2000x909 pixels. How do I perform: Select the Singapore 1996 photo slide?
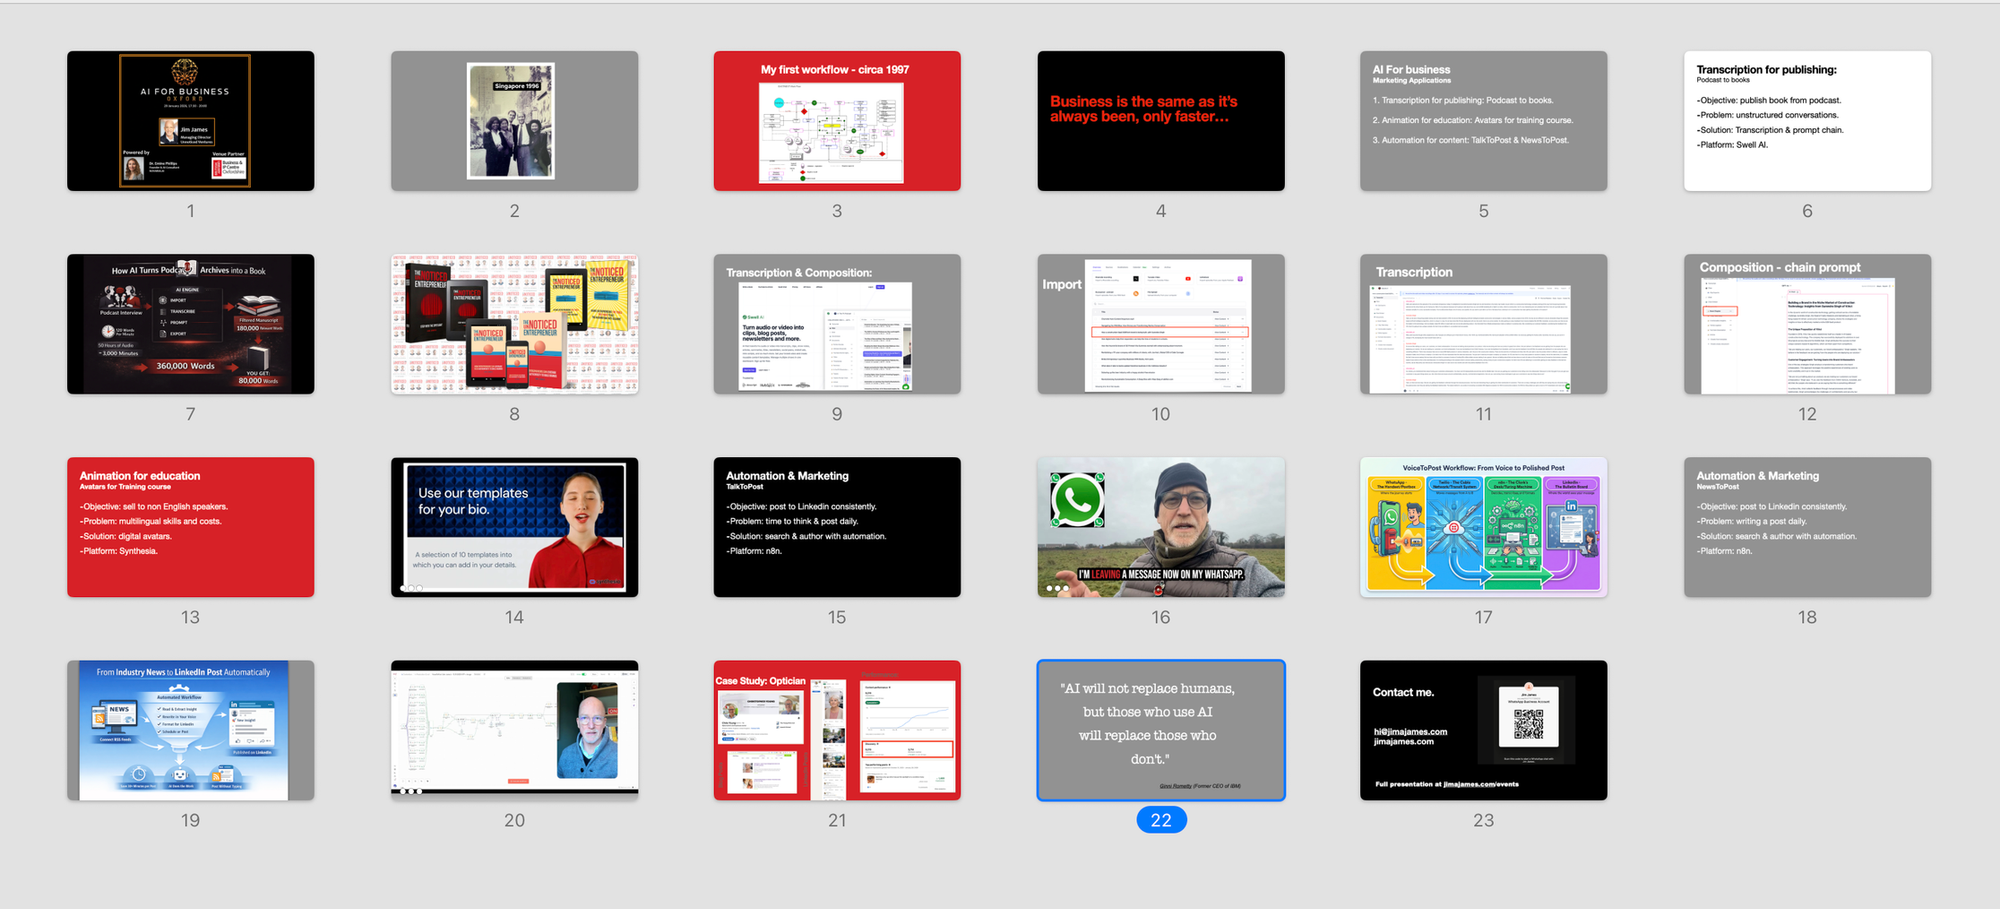pyautogui.click(x=514, y=121)
